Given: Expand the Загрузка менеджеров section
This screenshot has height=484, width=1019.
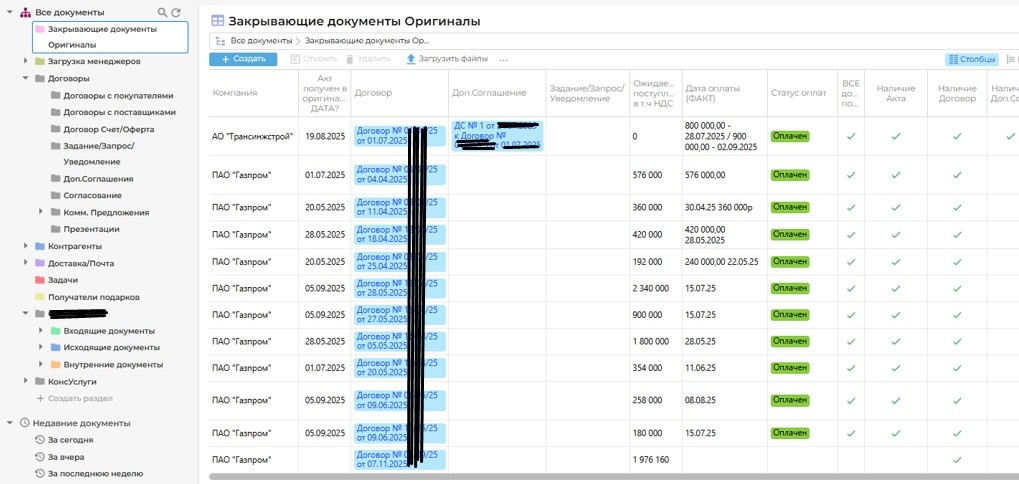Looking at the screenshot, I should tap(25, 61).
